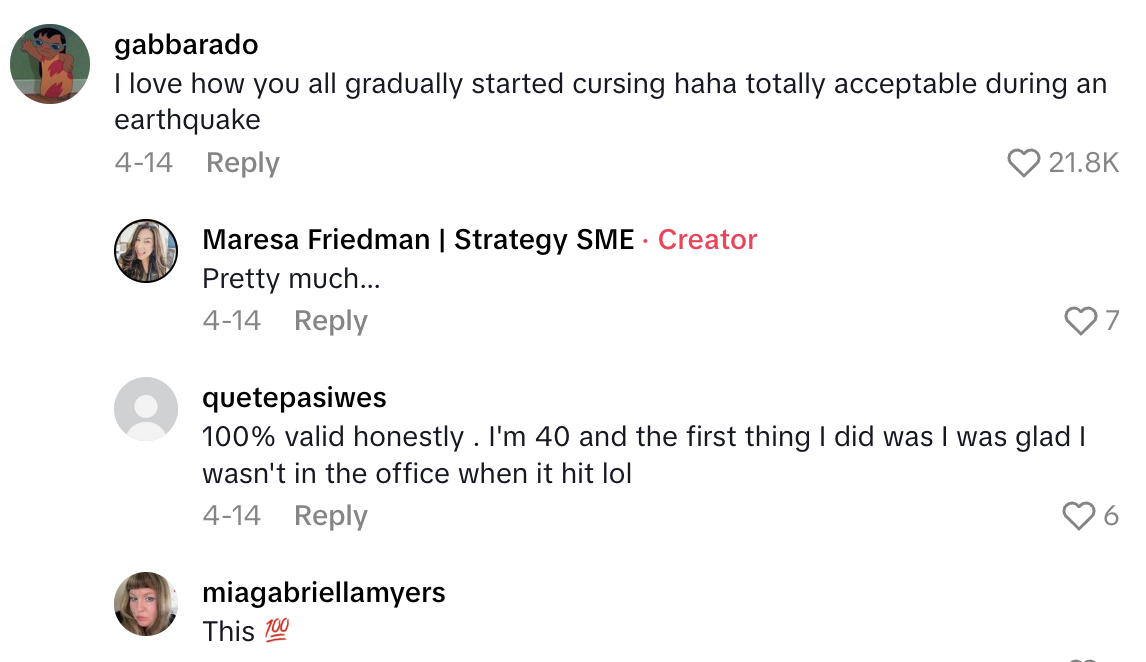Click quetepasiwes's default gray avatar
The image size is (1146, 662).
[x=146, y=408]
